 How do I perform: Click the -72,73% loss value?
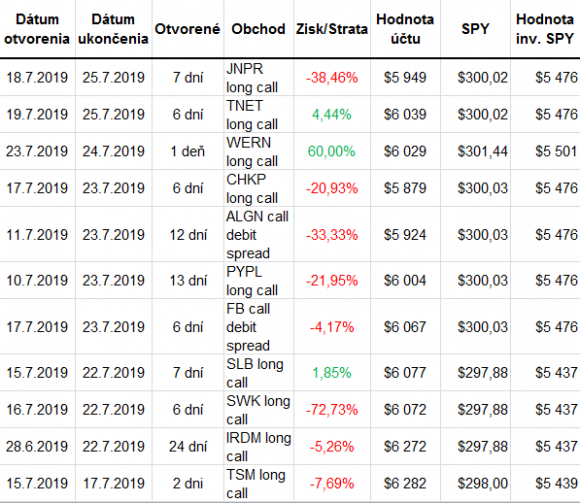click(x=332, y=410)
